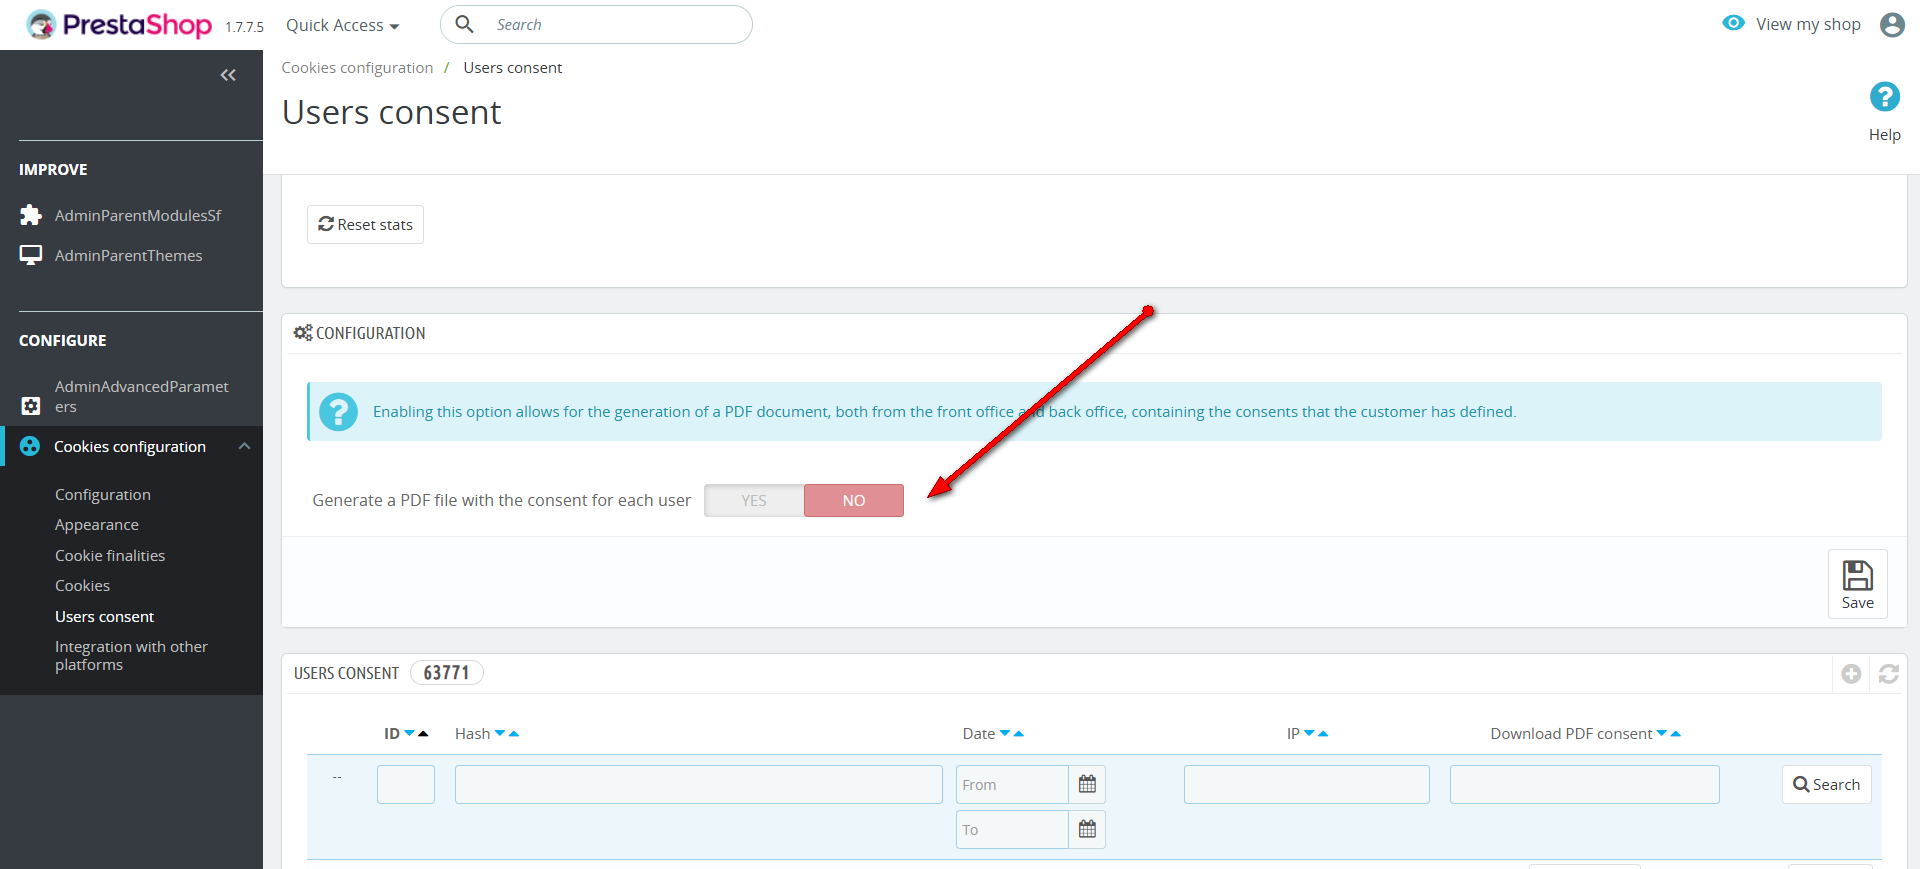This screenshot has height=869, width=1920.
Task: Click the Search filter button in table
Action: pyautogui.click(x=1826, y=784)
